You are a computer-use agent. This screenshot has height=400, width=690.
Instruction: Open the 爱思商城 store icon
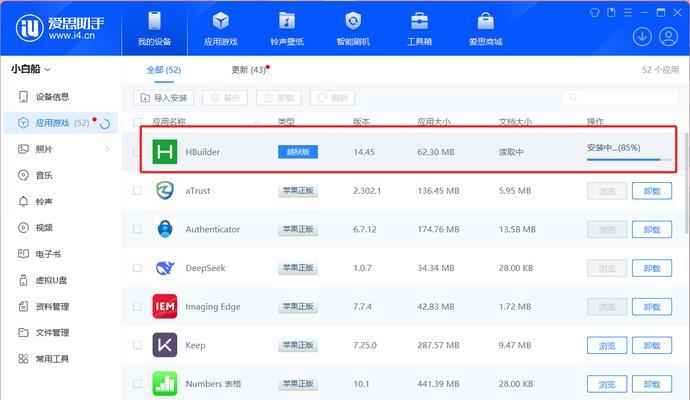pos(485,21)
